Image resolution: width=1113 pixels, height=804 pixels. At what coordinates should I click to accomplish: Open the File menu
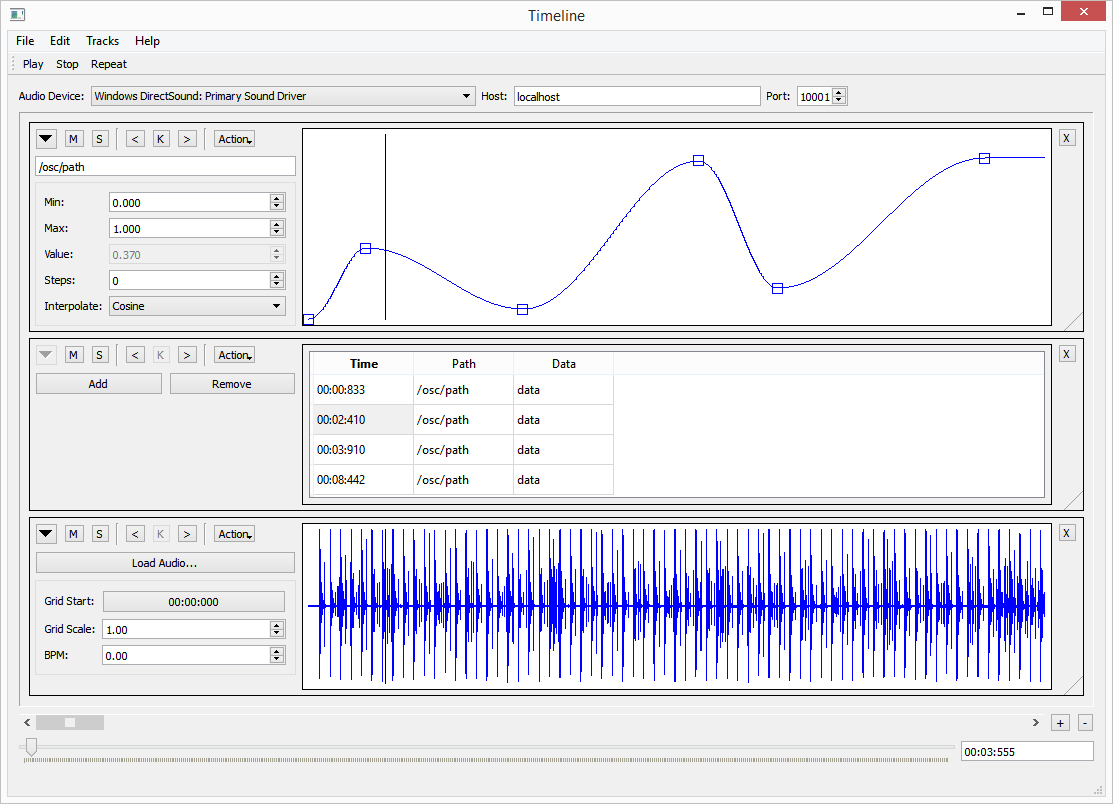tap(25, 41)
